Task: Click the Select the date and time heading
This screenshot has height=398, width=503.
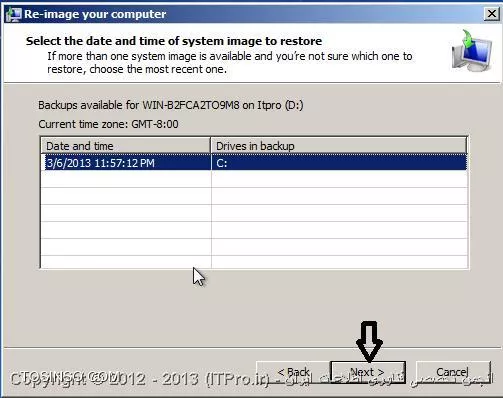Action: click(x=174, y=41)
